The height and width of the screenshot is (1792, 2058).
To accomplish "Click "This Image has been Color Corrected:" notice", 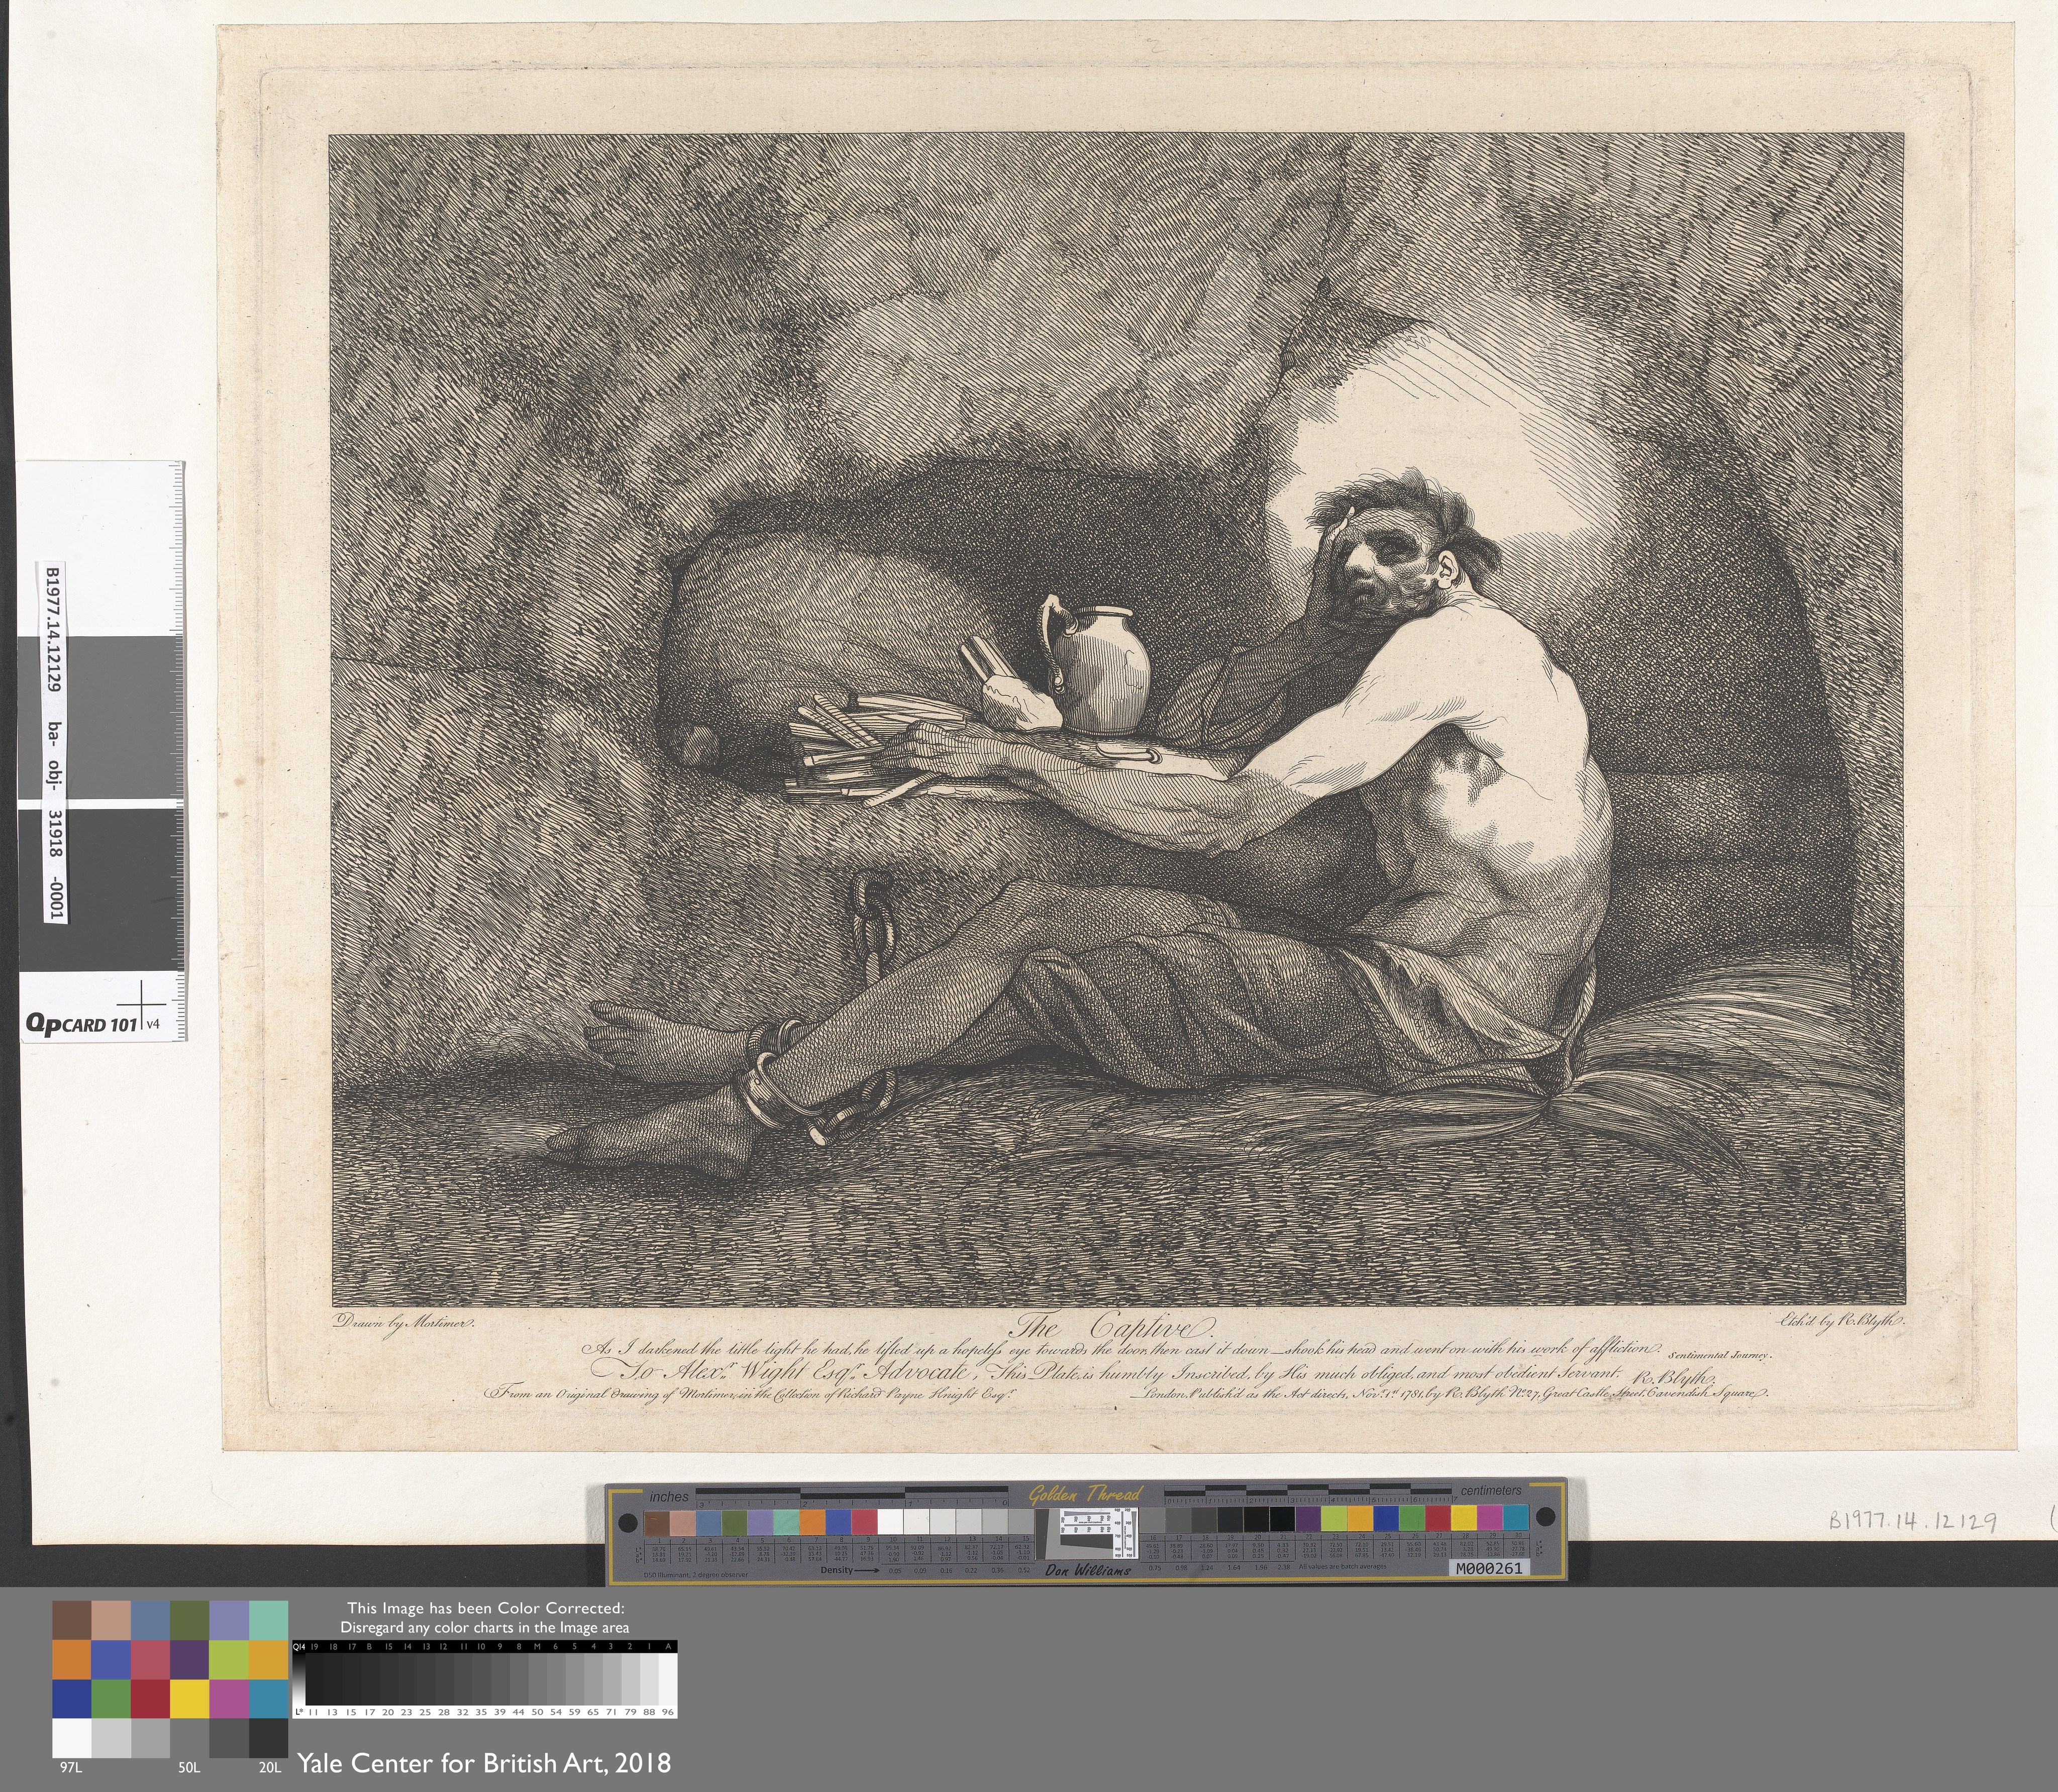I will 485,1608.
